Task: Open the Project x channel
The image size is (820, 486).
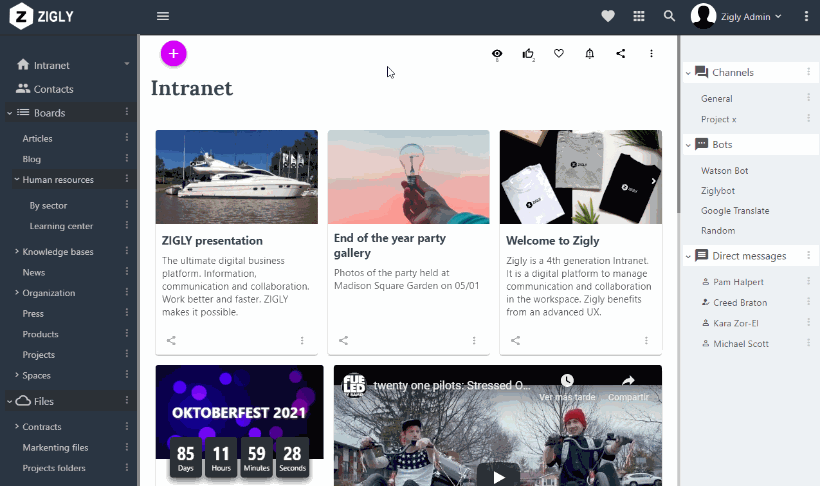Action: (x=719, y=119)
